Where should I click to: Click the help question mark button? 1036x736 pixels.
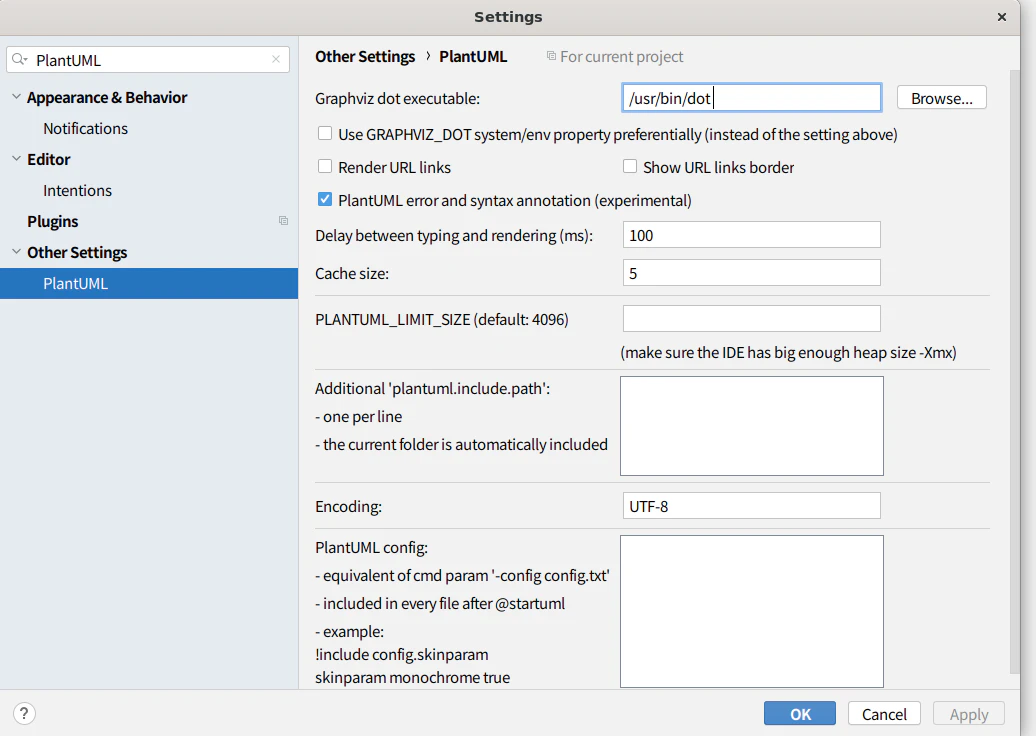[24, 714]
